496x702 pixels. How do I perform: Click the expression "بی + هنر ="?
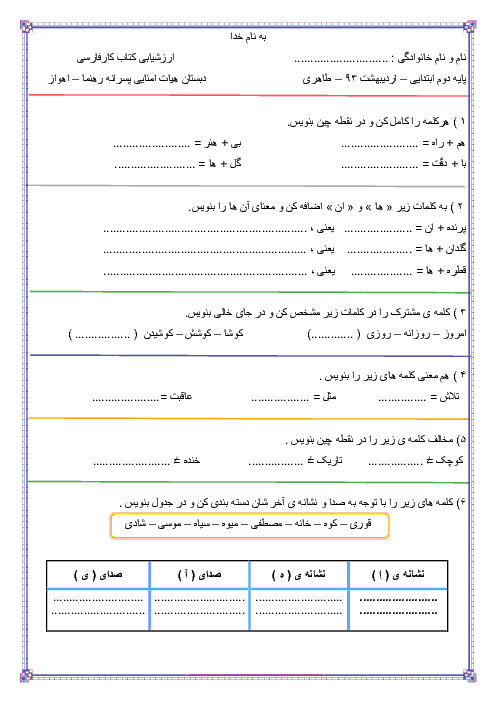[x=218, y=143]
